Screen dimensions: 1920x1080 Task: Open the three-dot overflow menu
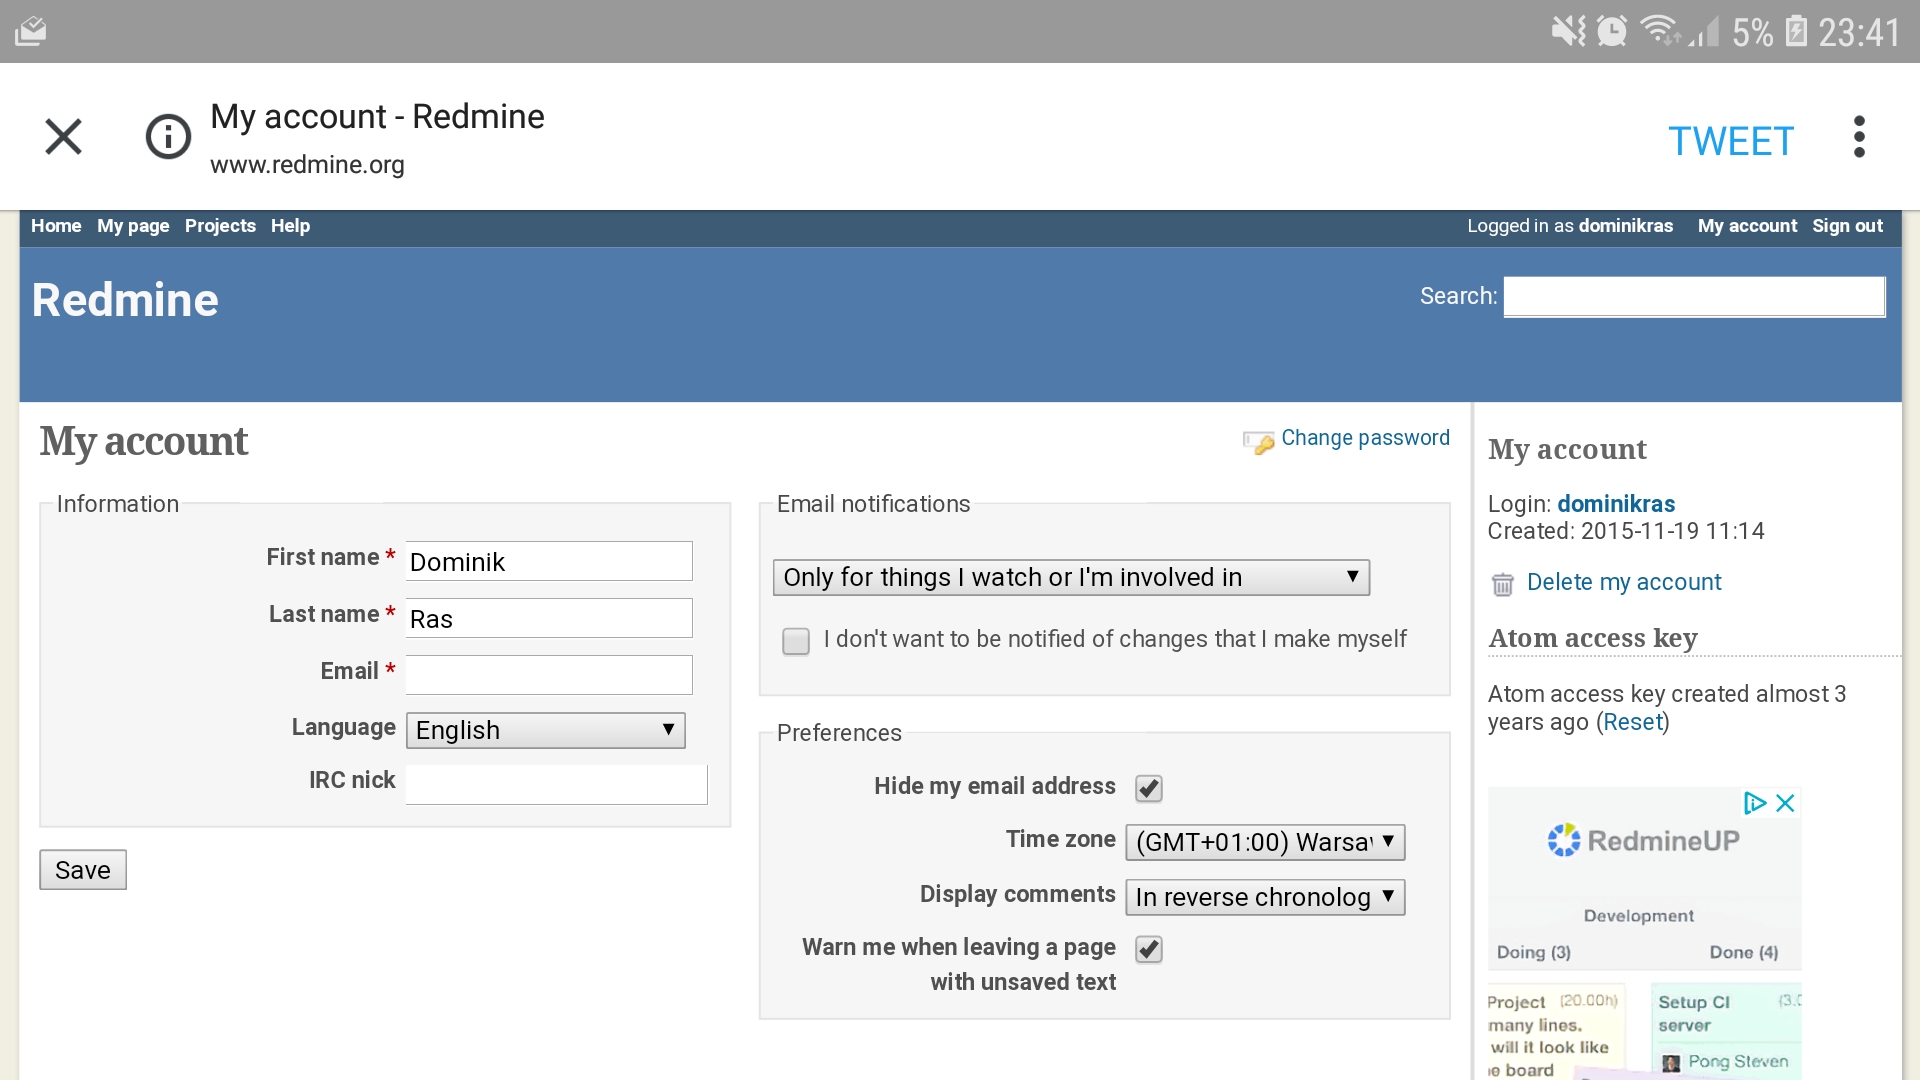pos(1859,137)
